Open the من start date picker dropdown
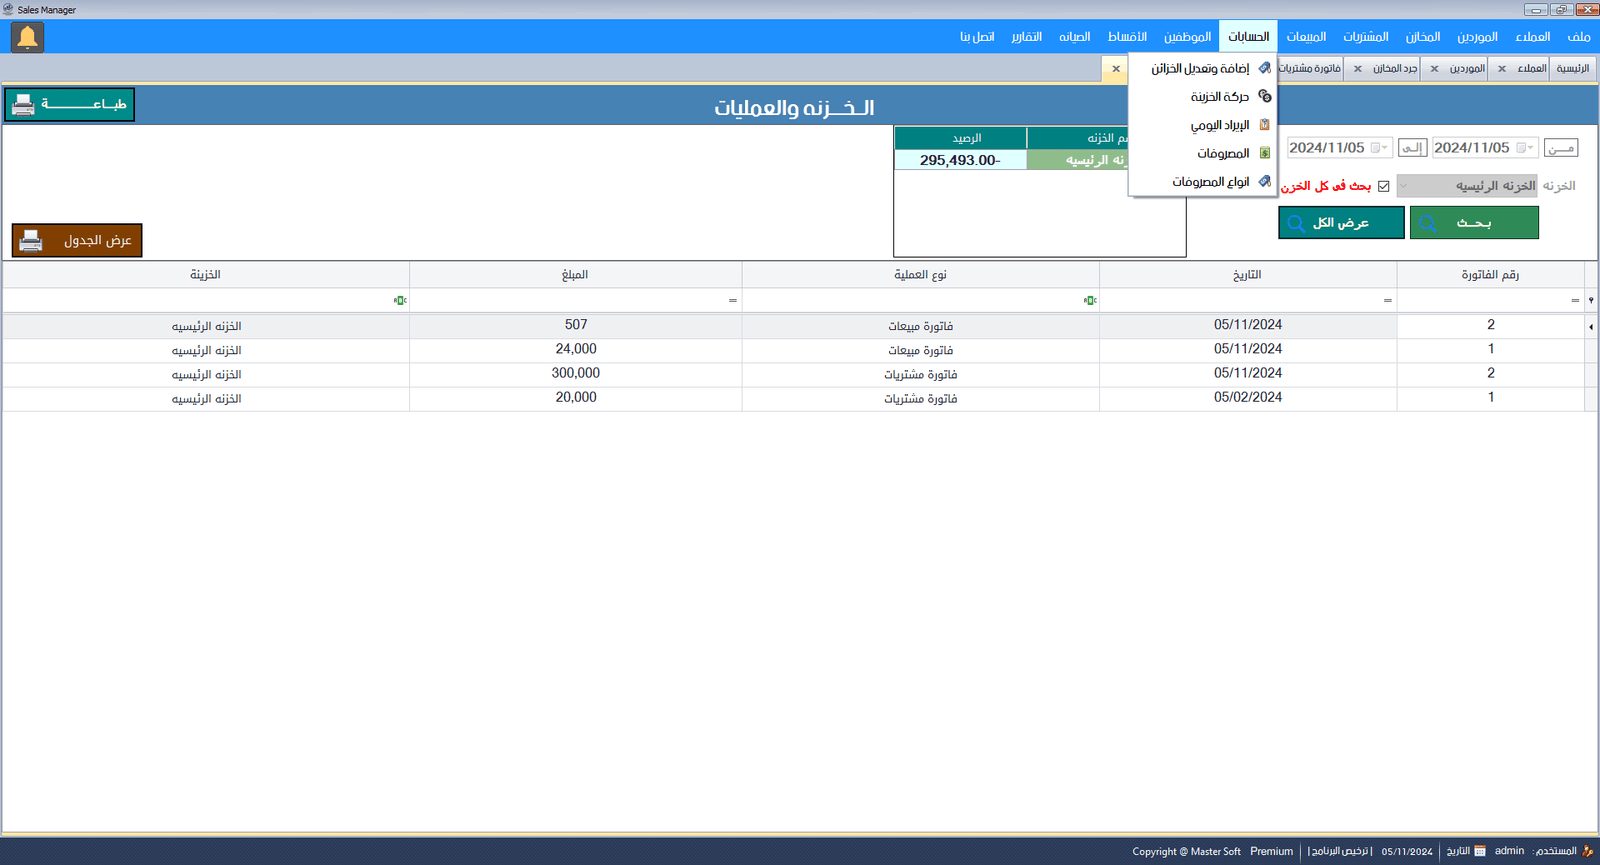Screen dimensions: 1600x865 point(1530,148)
